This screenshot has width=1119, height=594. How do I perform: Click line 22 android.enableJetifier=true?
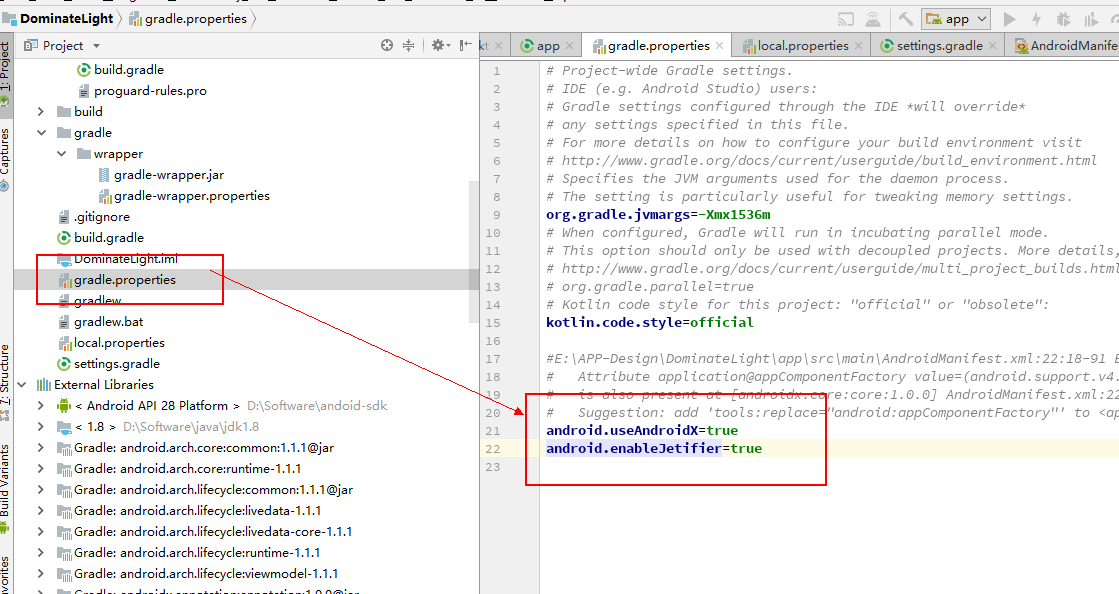pyautogui.click(x=654, y=448)
